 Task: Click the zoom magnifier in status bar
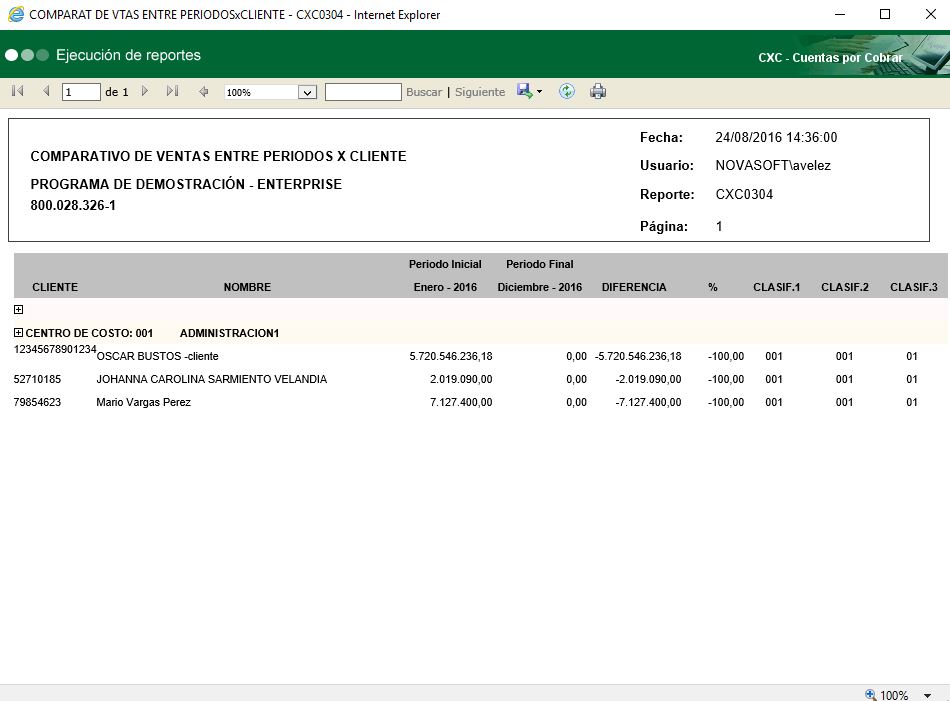(x=871, y=694)
